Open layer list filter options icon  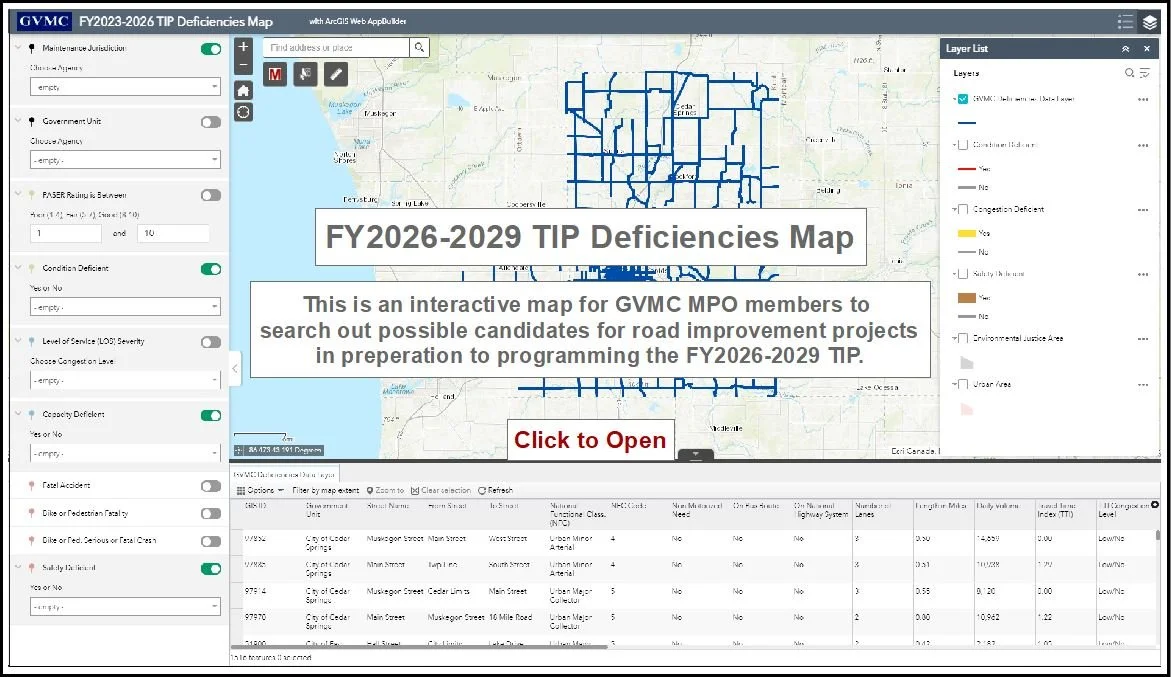click(1145, 73)
